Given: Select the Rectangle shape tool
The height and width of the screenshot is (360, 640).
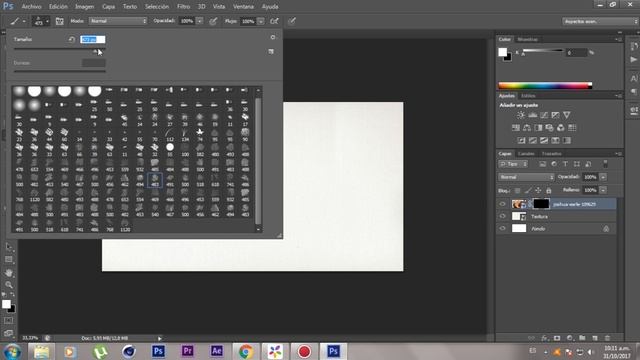Looking at the screenshot, I should tap(9, 260).
